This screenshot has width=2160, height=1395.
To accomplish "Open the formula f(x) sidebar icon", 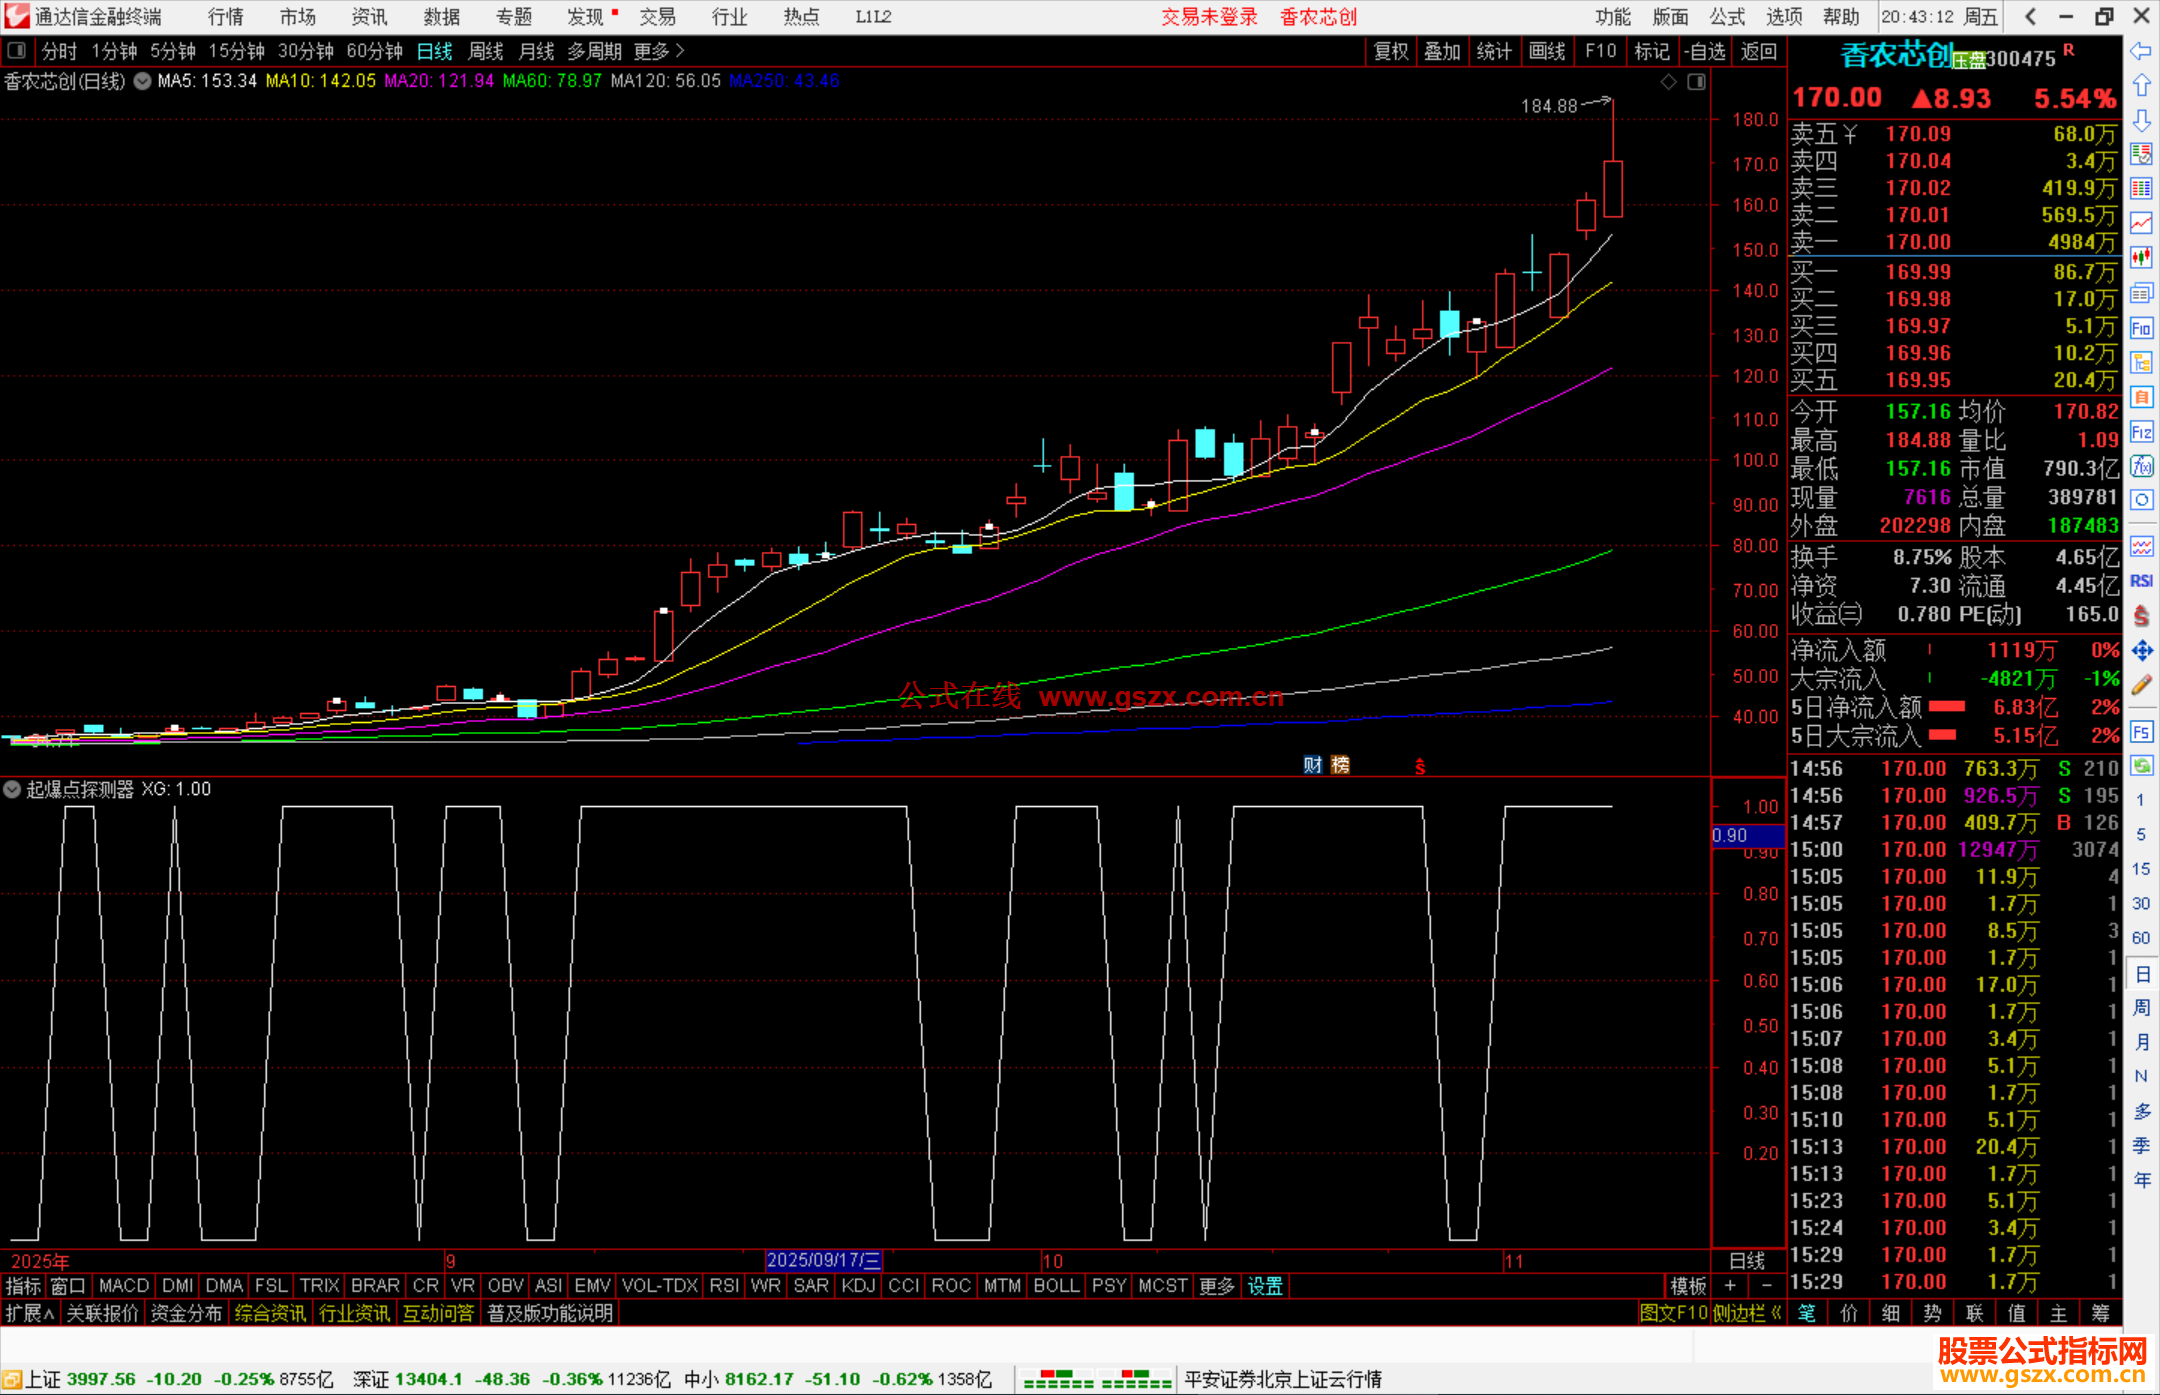I will coord(2141,466).
